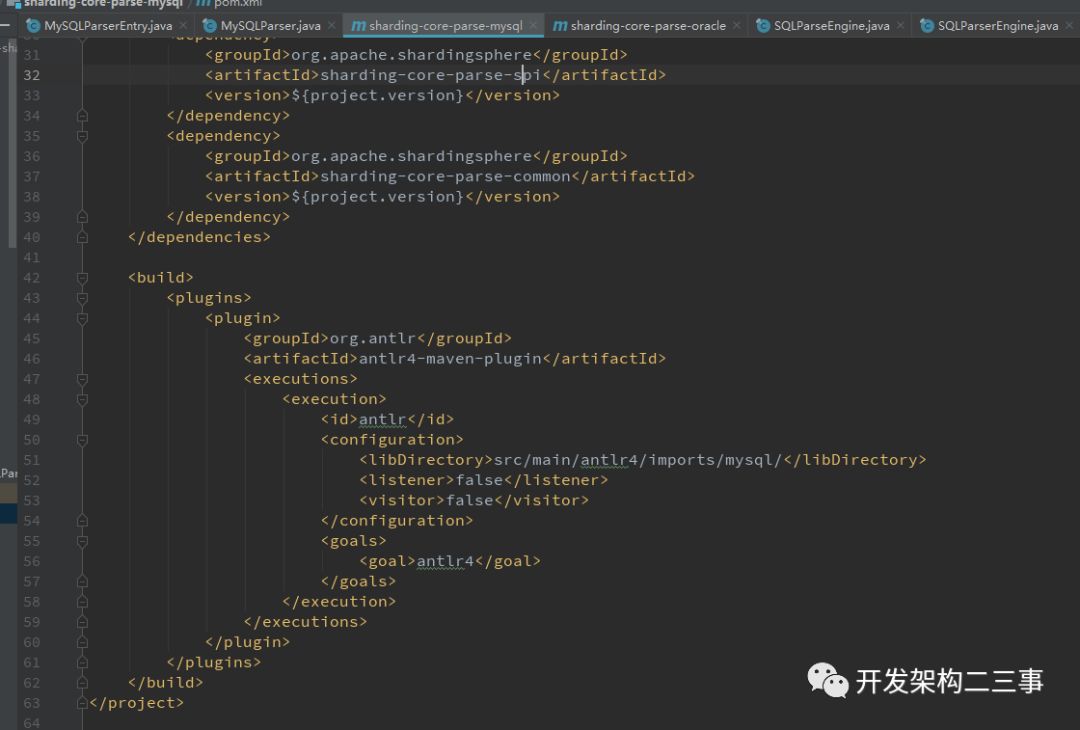Toggle fold marker at closing project tag
This screenshot has width=1080, height=730.
click(83, 703)
